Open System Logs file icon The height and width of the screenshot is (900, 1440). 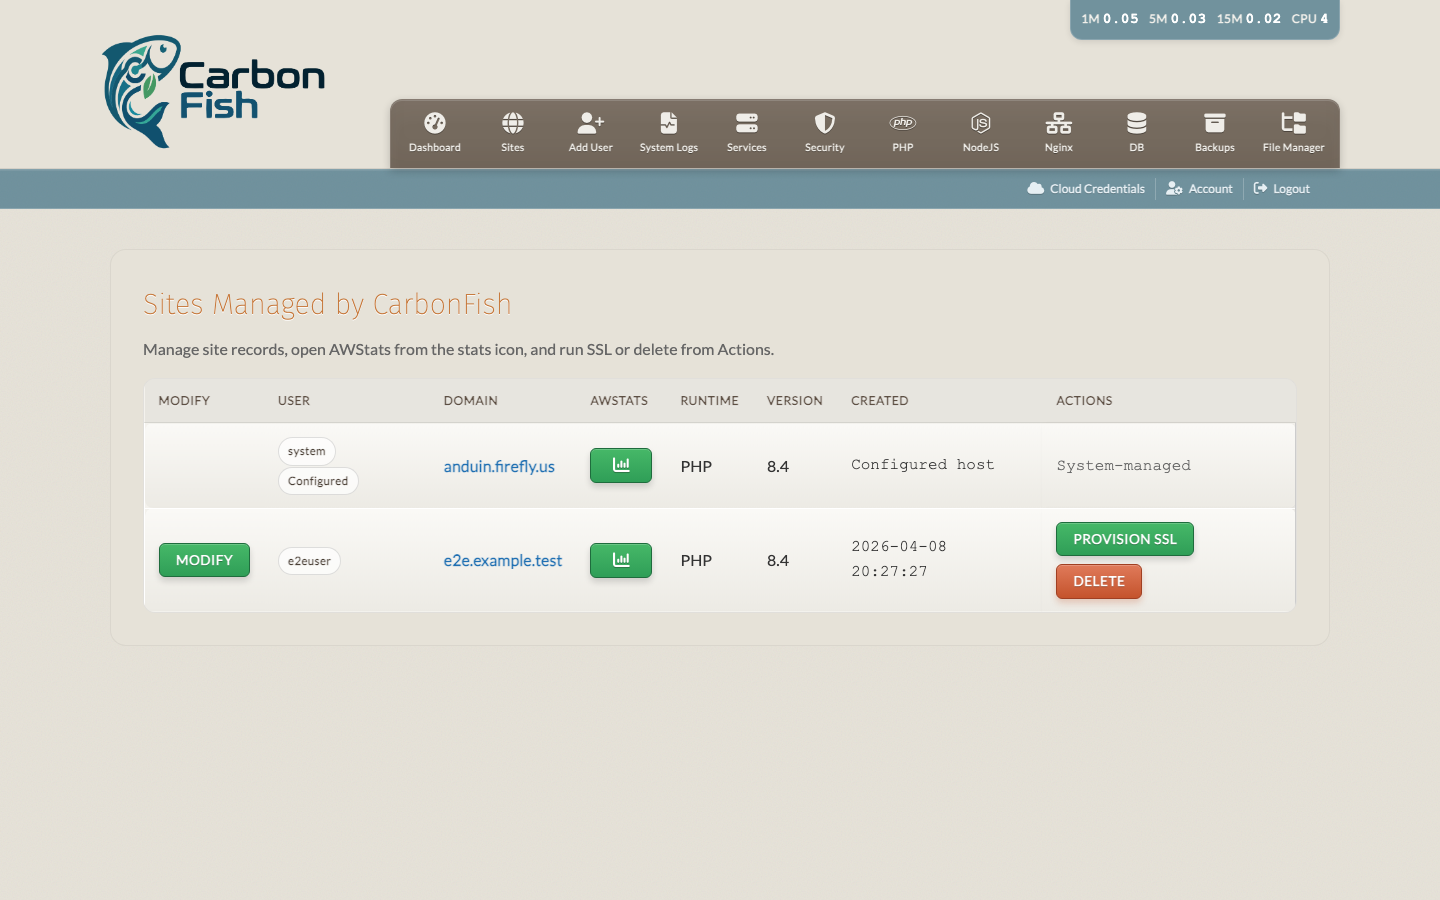pos(668,123)
